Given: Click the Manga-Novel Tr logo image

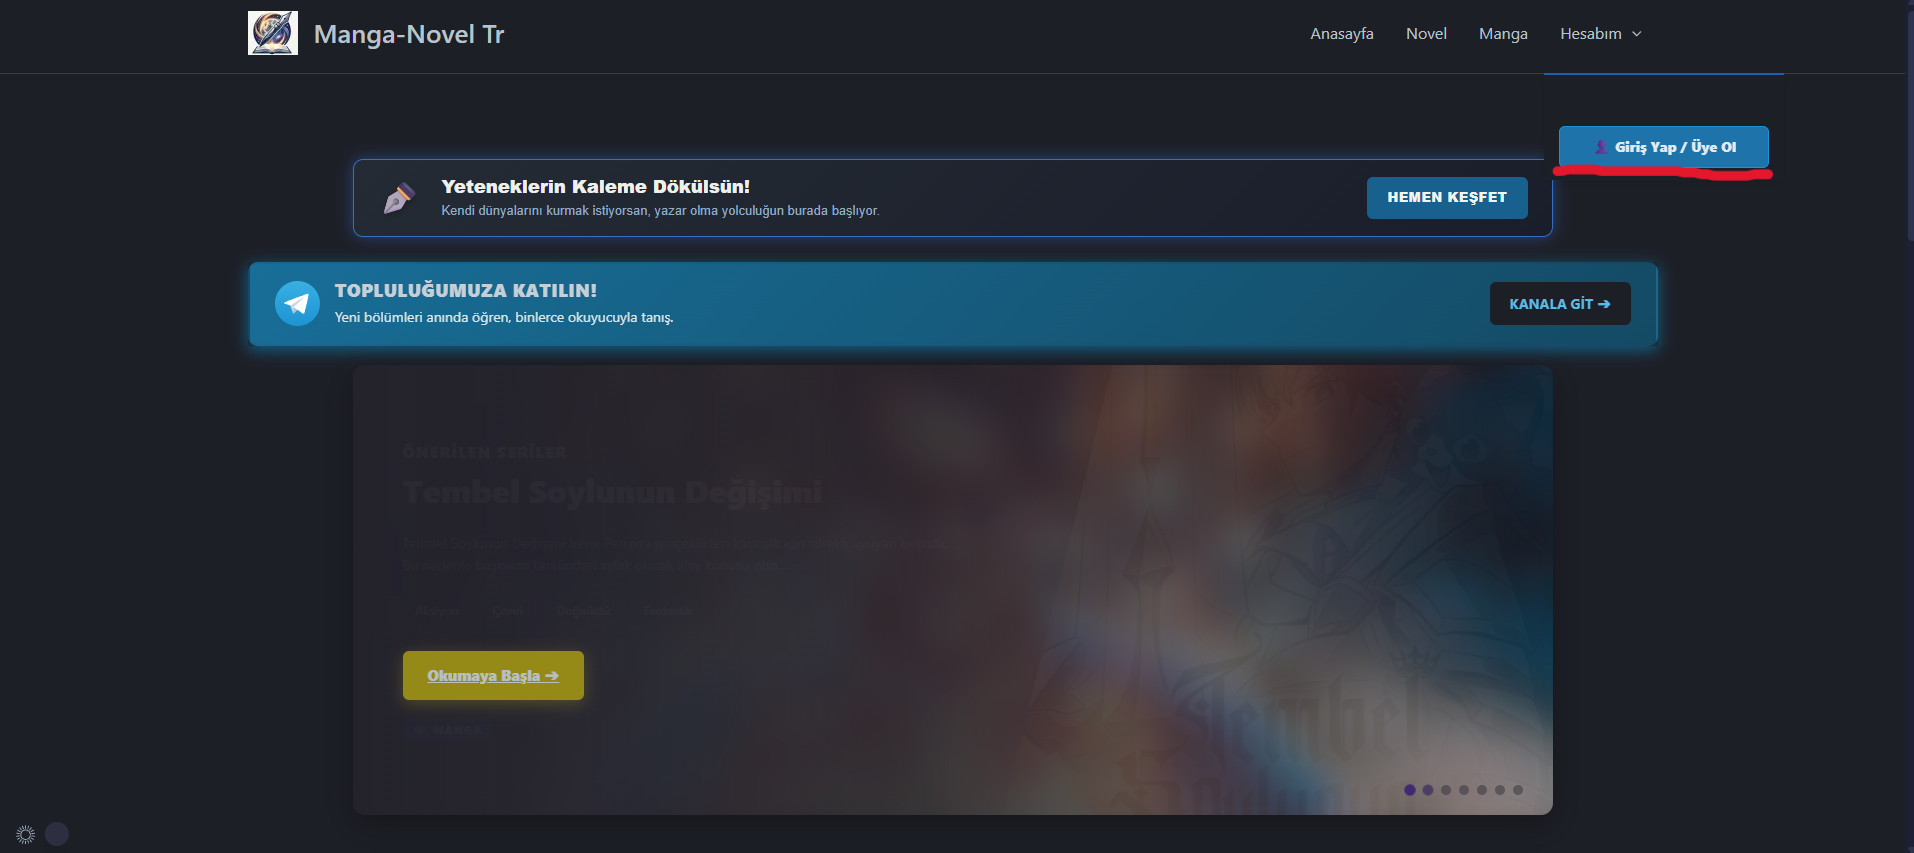Looking at the screenshot, I should (x=273, y=33).
